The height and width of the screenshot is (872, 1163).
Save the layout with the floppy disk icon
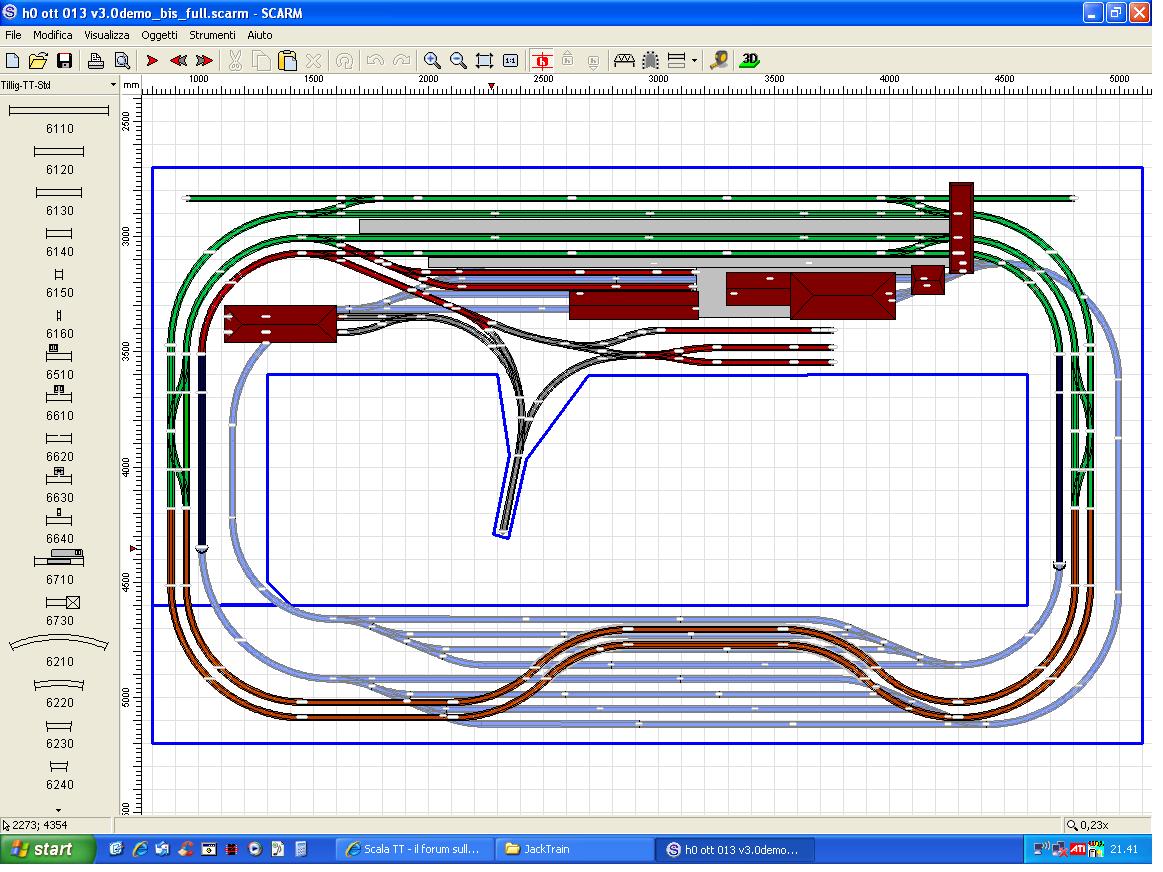[65, 61]
